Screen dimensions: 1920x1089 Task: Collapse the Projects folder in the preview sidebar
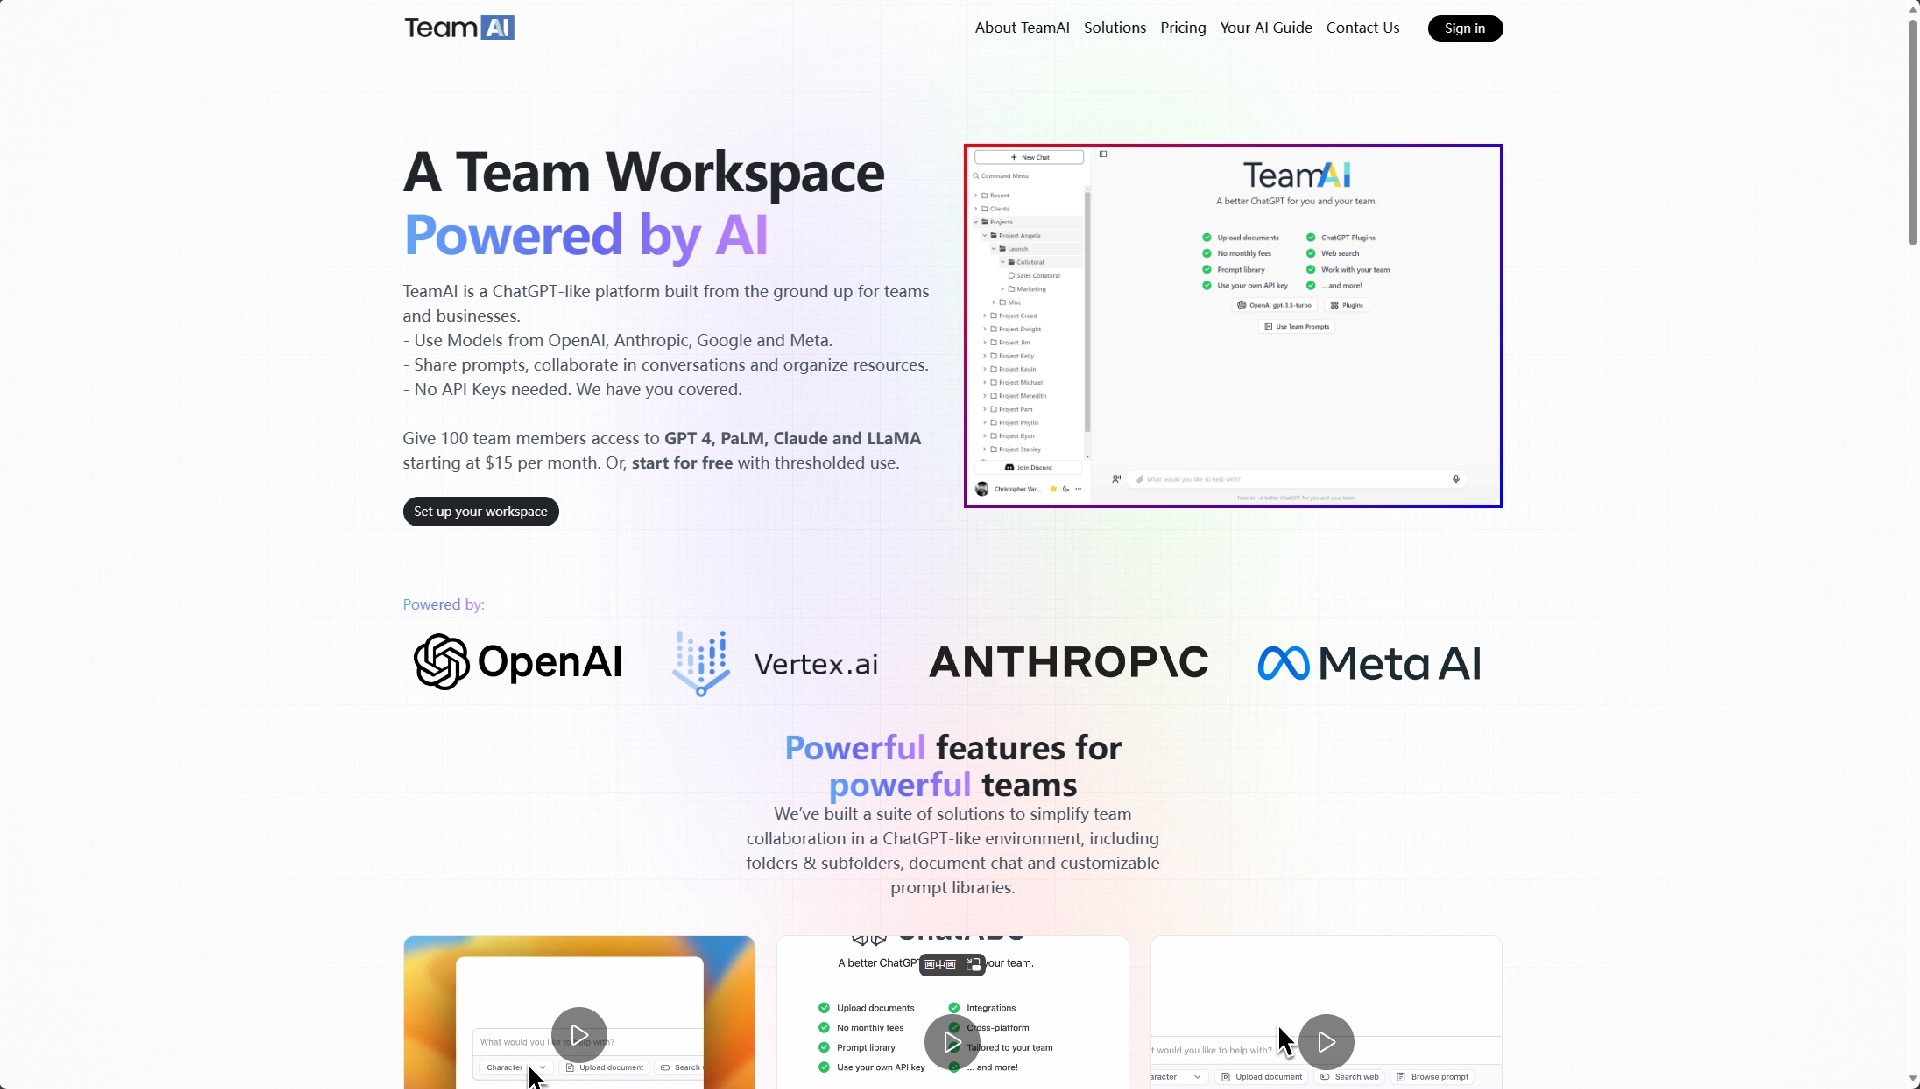pos(976,222)
